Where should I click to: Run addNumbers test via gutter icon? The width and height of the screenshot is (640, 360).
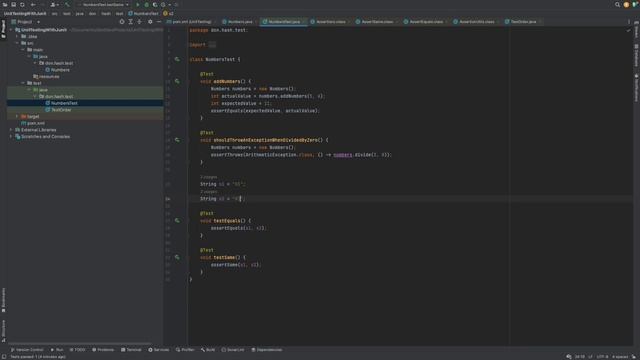tap(177, 81)
